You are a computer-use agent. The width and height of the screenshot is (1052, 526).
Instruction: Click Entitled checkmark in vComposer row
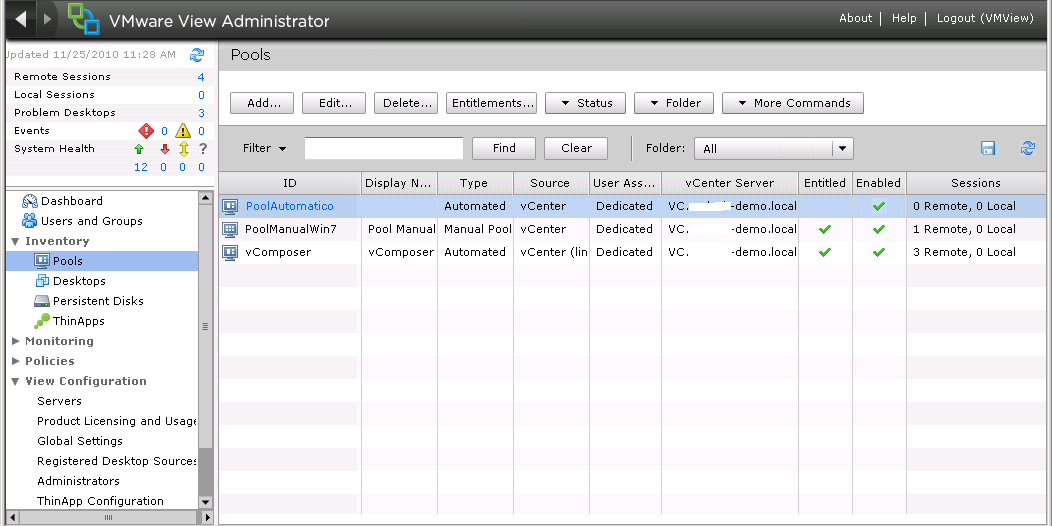point(825,252)
